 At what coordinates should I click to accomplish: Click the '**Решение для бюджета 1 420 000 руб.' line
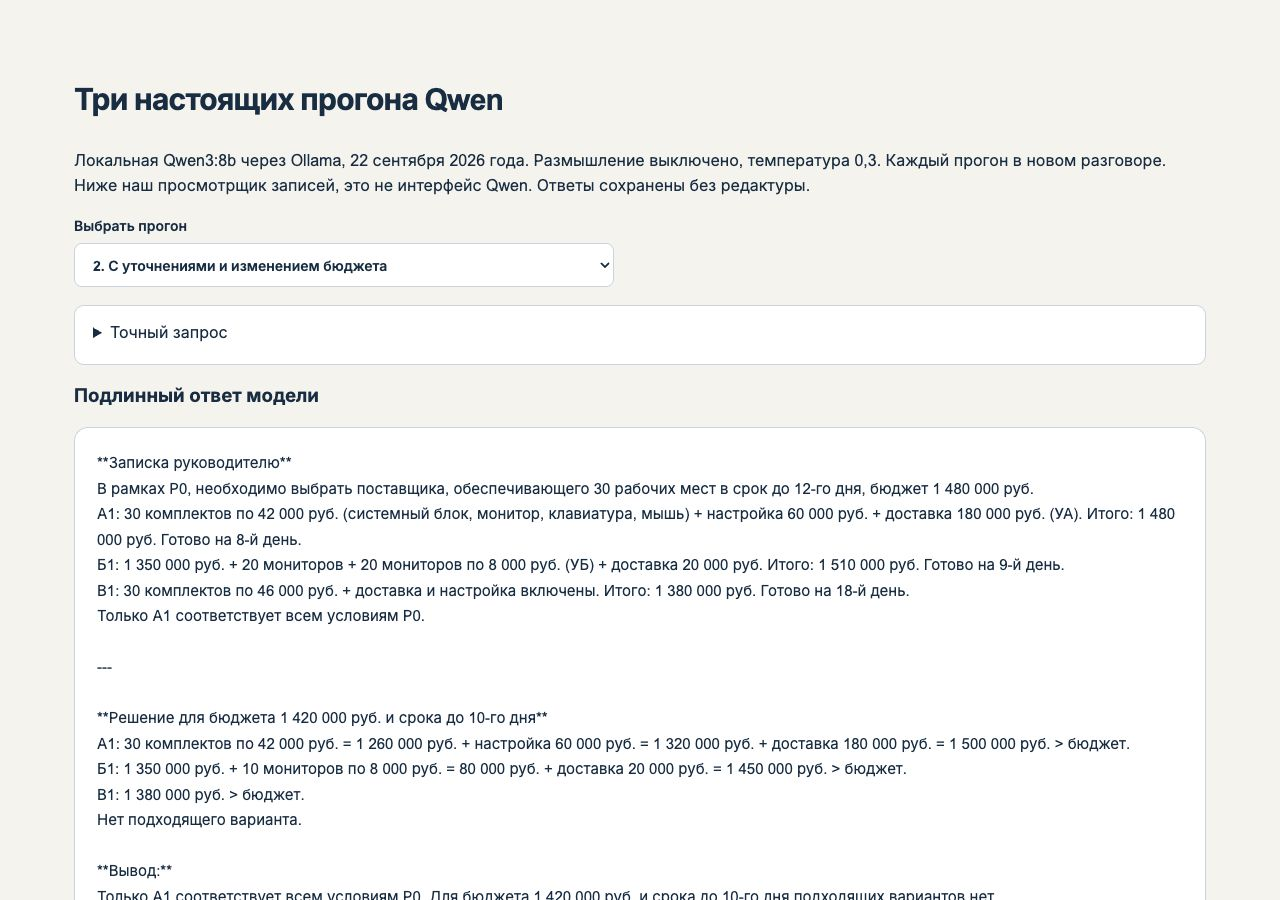322,718
